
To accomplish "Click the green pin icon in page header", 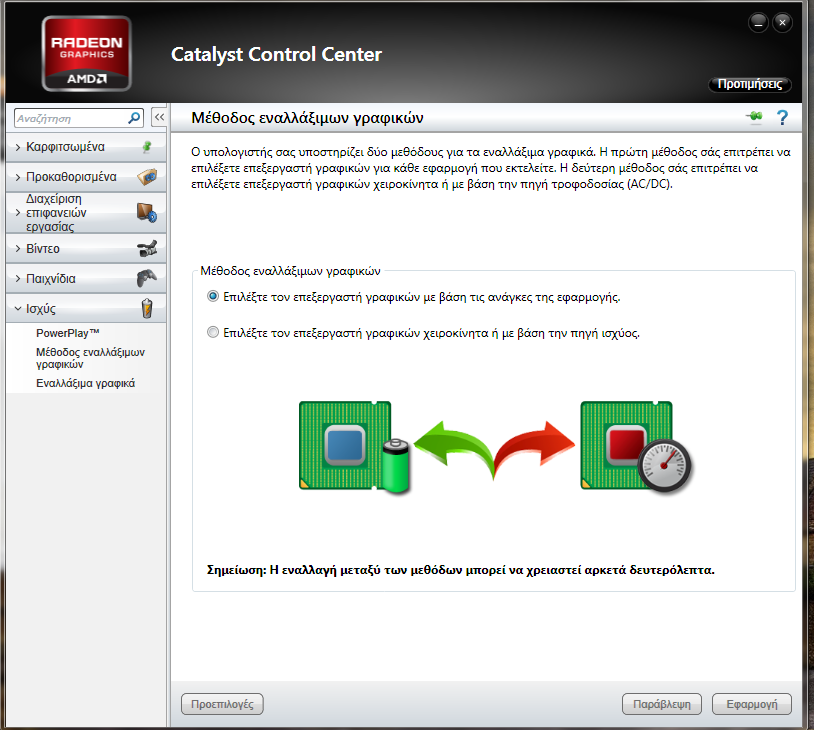I will point(754,117).
